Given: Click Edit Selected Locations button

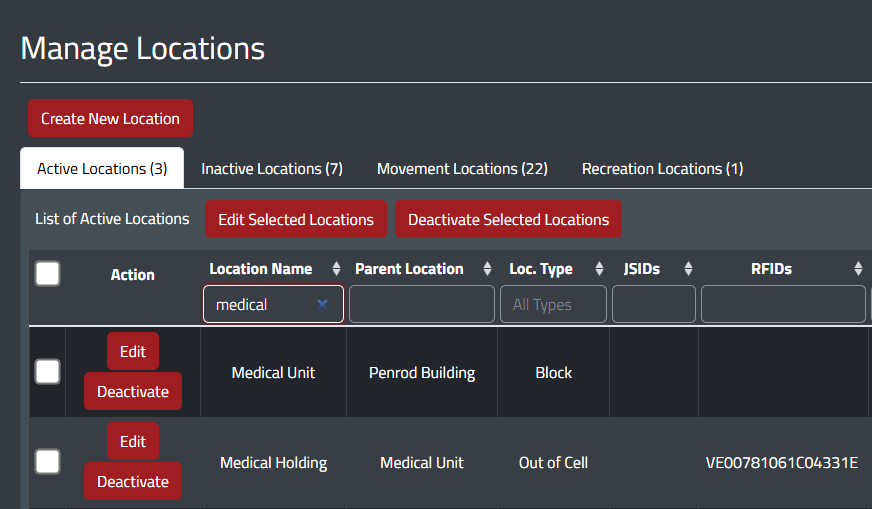Looking at the screenshot, I should 296,219.
